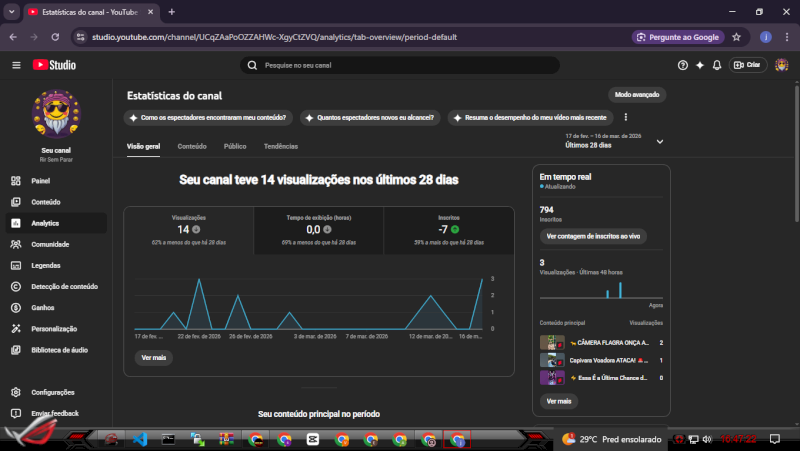Click the Pesquise no seu canal search field

click(x=400, y=65)
